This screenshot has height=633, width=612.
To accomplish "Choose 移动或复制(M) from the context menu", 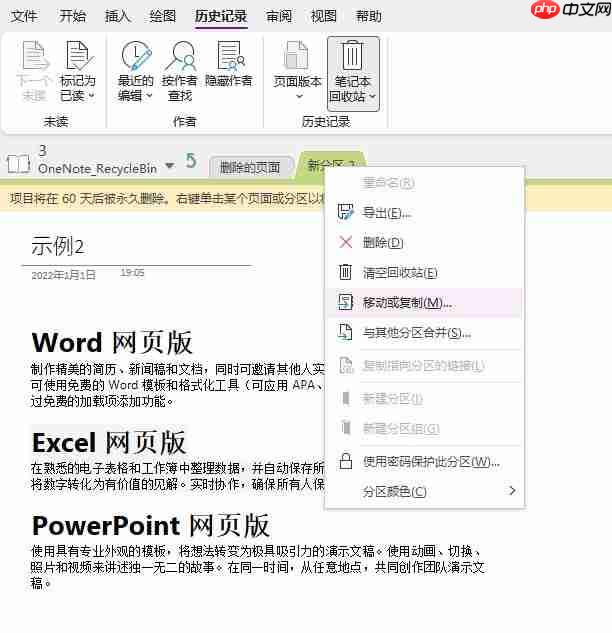I will [424, 302].
